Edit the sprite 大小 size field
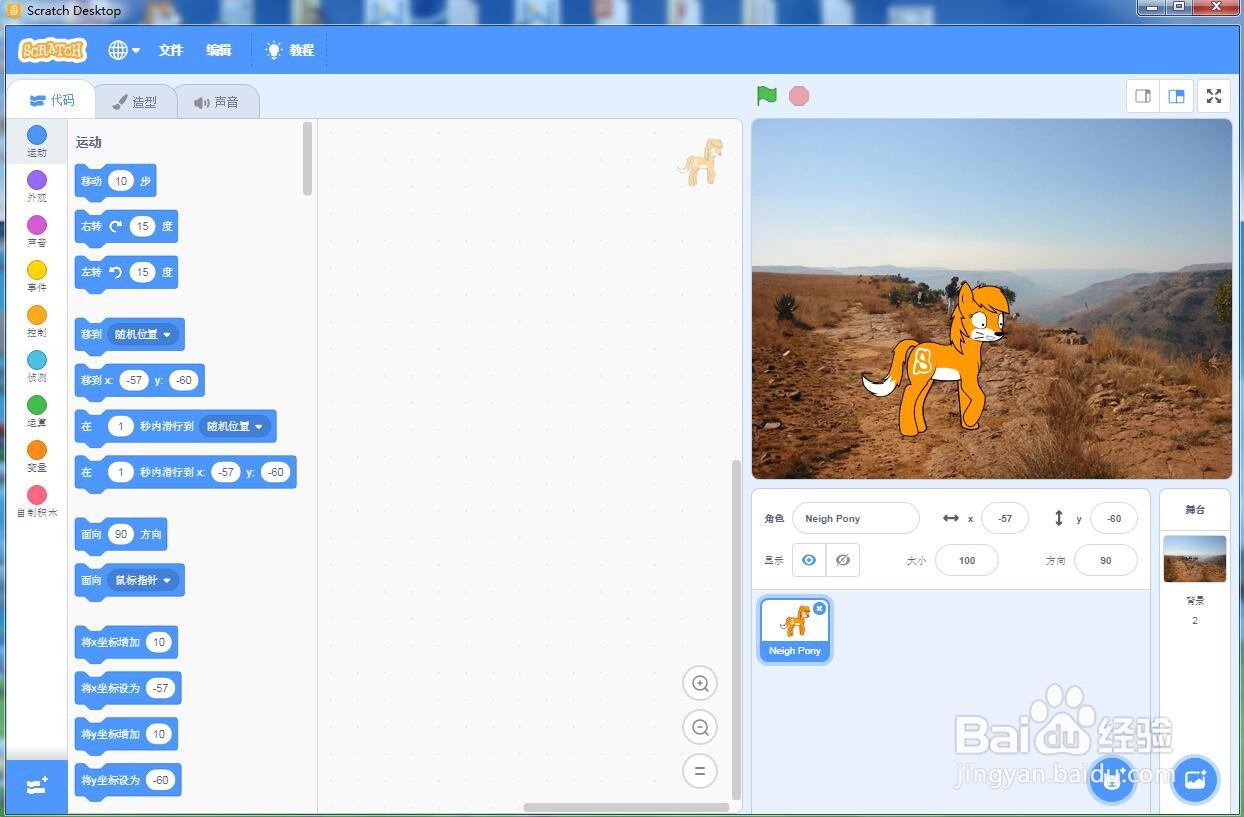The height and width of the screenshot is (817, 1244). tap(967, 560)
